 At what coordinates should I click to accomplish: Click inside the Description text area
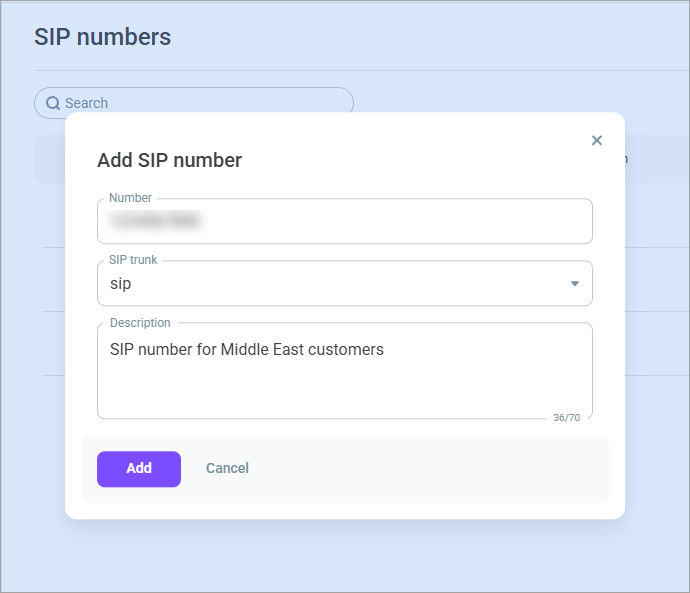(345, 371)
